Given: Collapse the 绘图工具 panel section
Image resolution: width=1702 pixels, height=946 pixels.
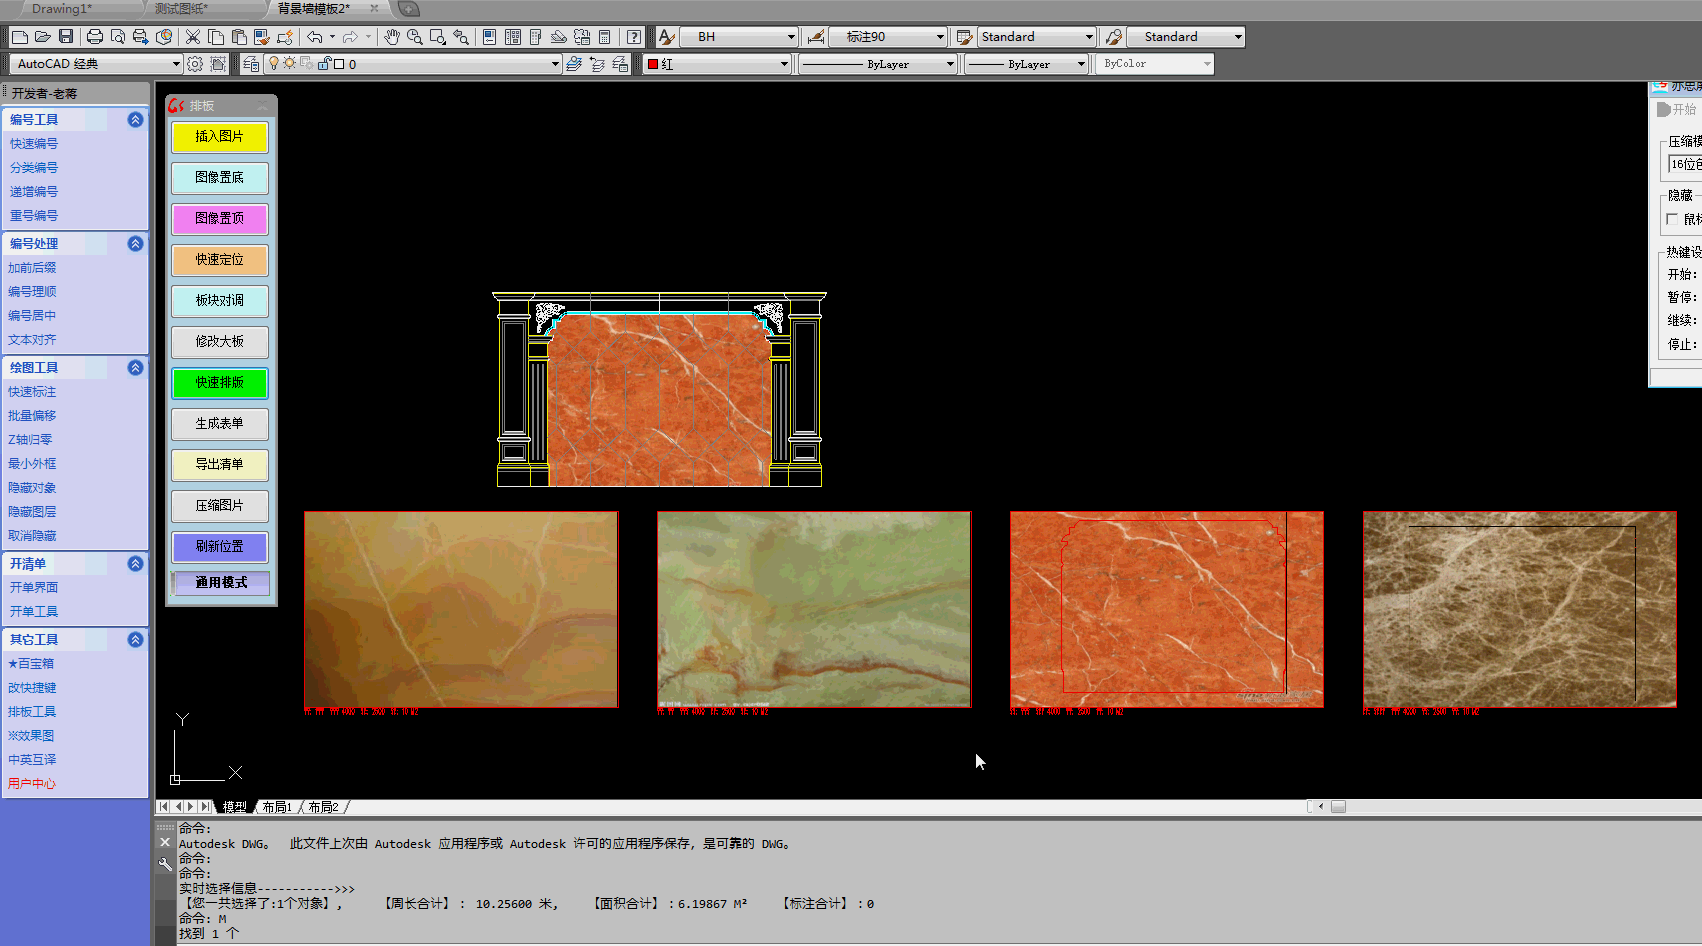Looking at the screenshot, I should click(x=135, y=368).
